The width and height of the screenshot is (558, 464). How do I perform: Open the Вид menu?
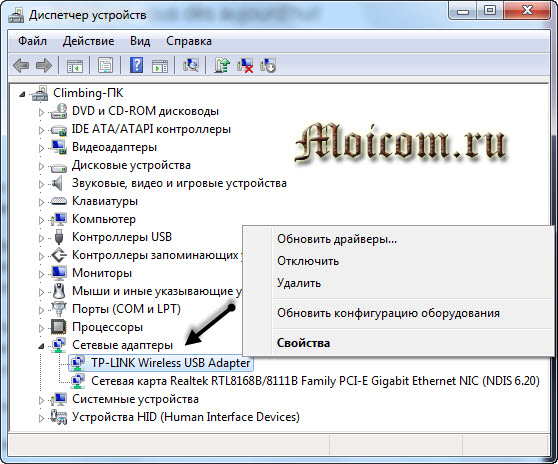tap(140, 41)
